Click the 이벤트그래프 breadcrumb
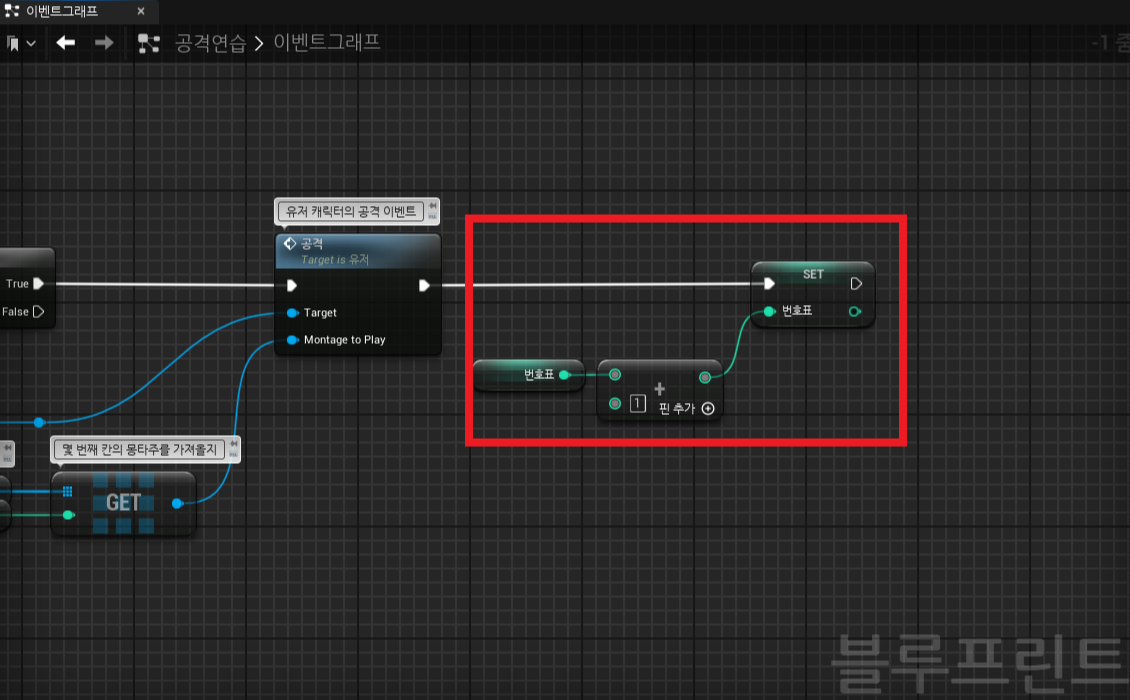This screenshot has height=700, width=1130. pyautogui.click(x=326, y=43)
